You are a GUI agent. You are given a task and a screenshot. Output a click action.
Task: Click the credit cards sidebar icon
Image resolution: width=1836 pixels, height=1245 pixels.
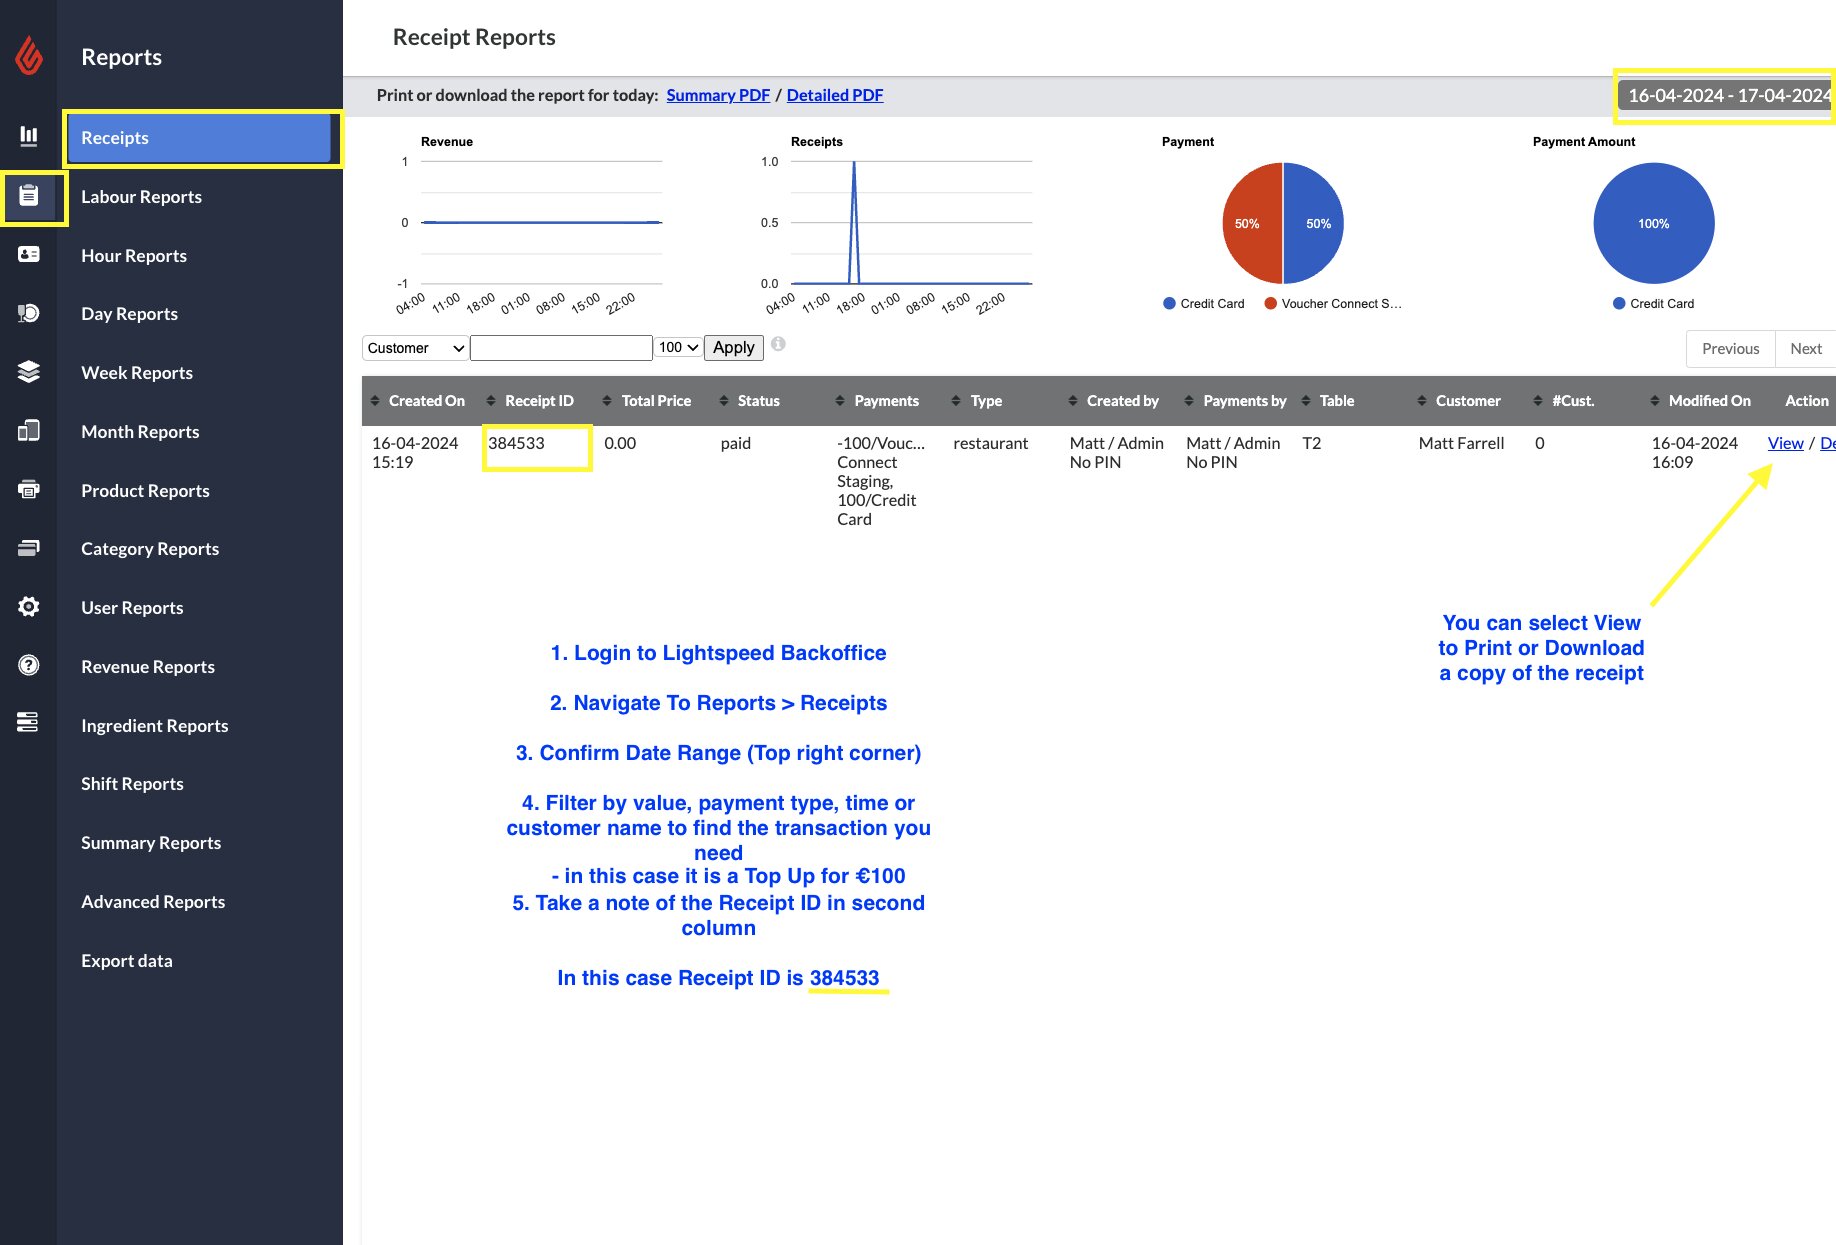[x=29, y=548]
